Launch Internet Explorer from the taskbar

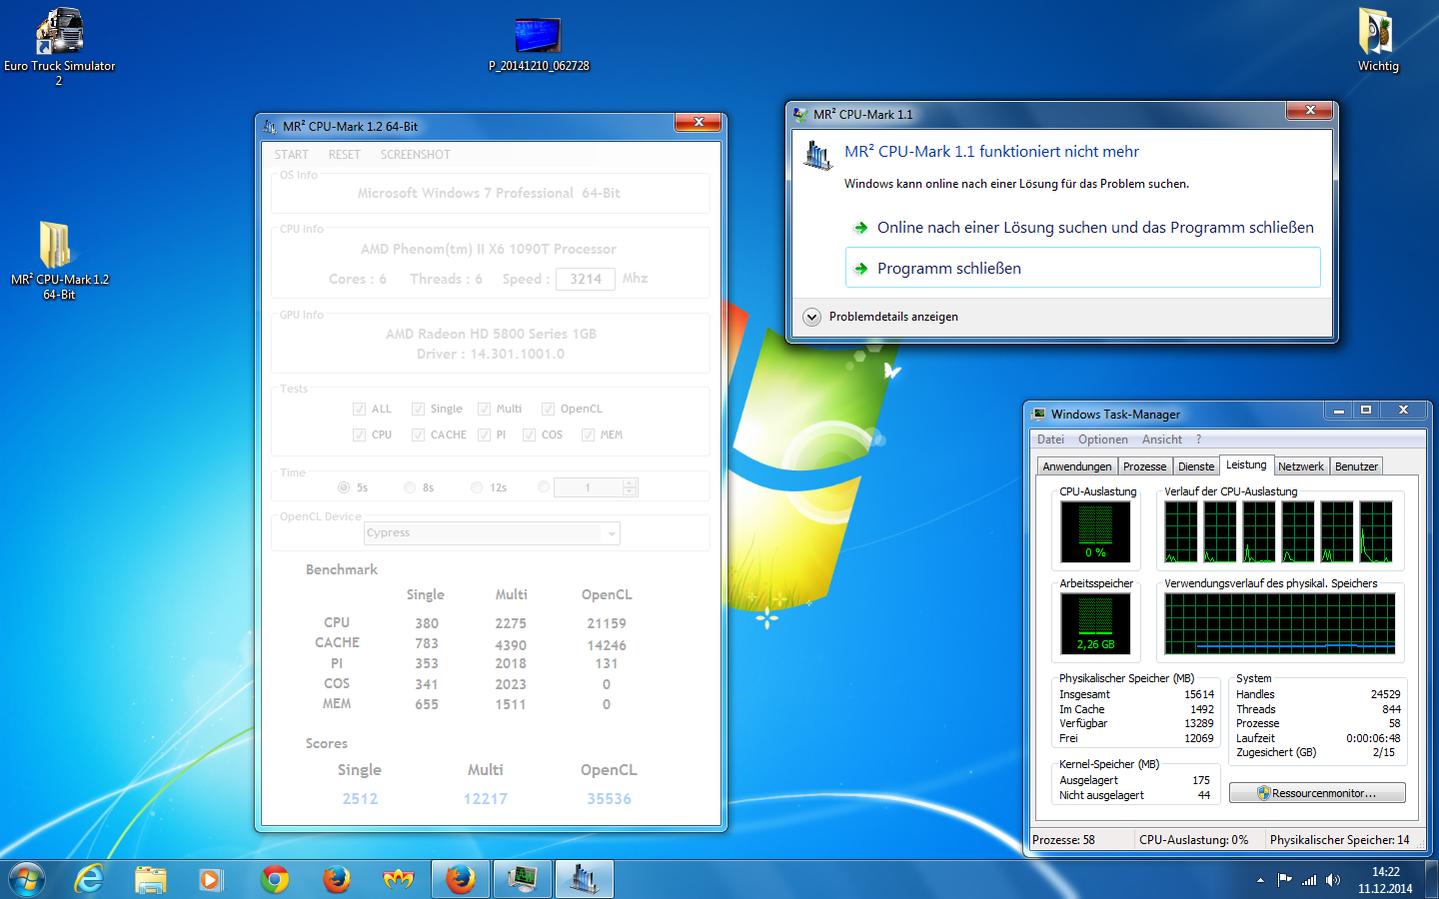89,879
